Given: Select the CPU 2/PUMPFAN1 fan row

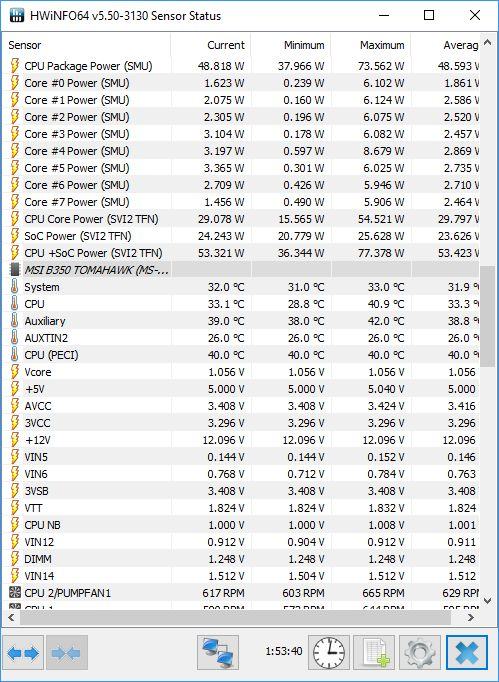Looking at the screenshot, I should pyautogui.click(x=241, y=593).
